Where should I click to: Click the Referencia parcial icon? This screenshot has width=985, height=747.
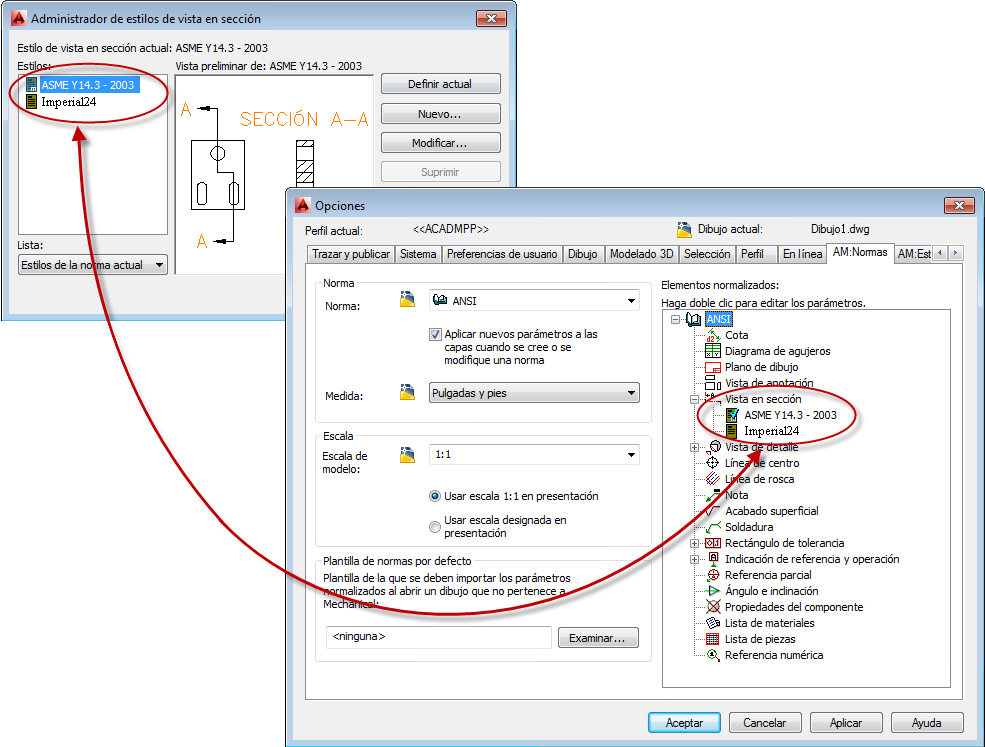pos(713,575)
